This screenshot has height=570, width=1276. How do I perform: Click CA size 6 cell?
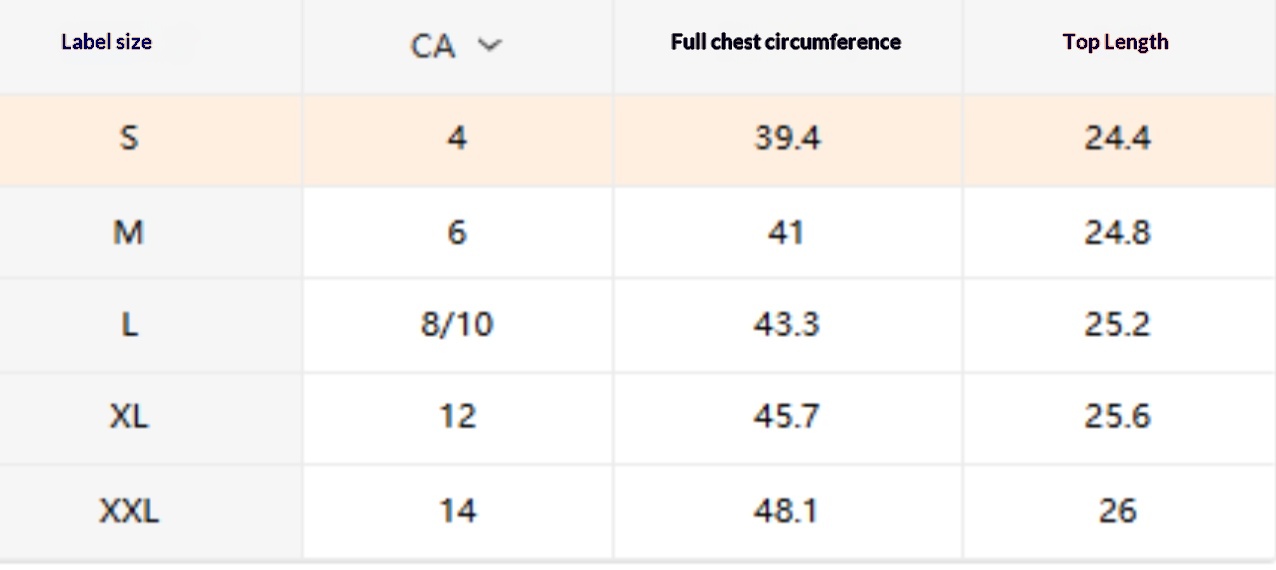coord(457,233)
